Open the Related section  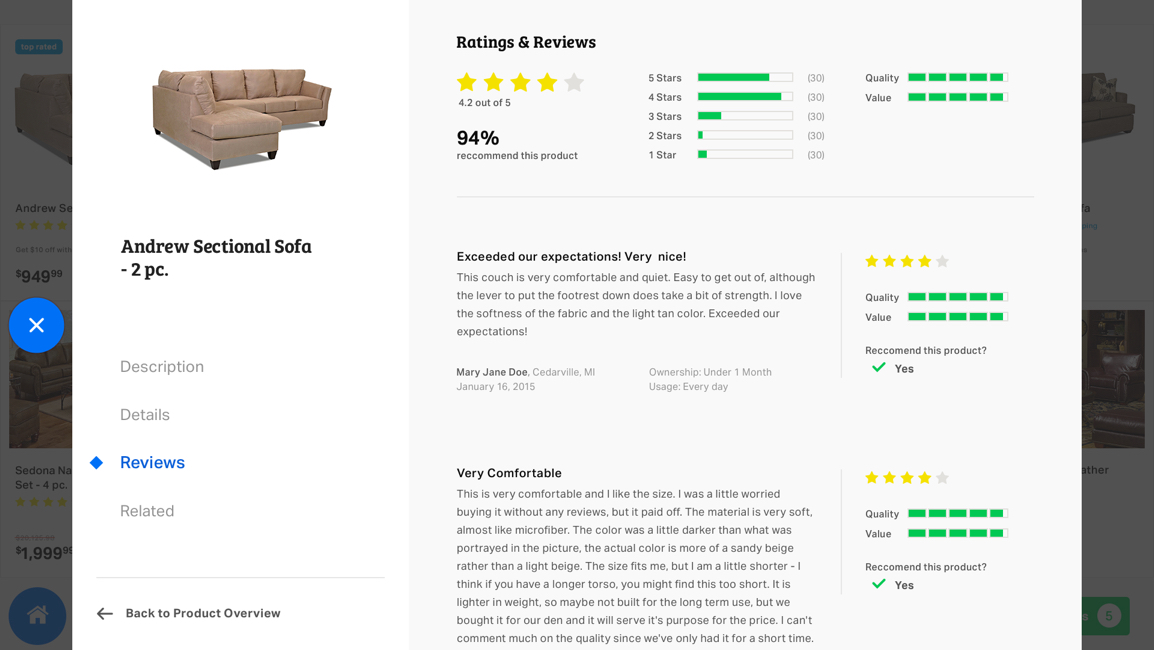[x=147, y=511]
